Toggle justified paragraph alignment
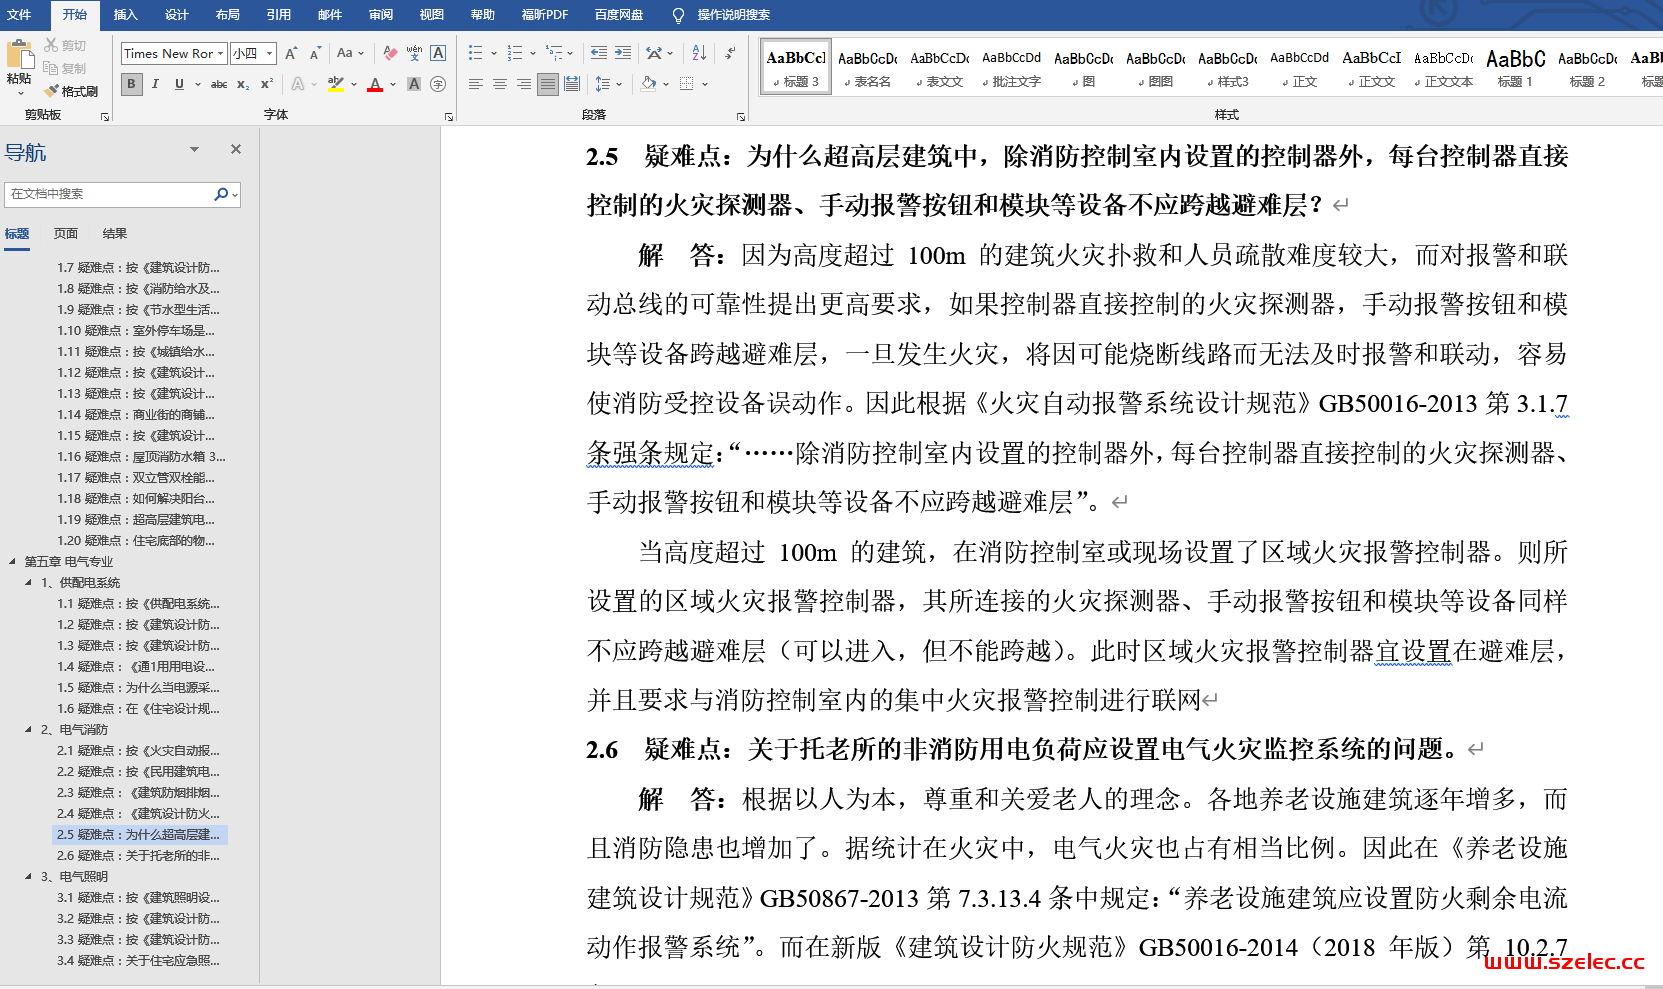The image size is (1663, 989). [x=548, y=84]
